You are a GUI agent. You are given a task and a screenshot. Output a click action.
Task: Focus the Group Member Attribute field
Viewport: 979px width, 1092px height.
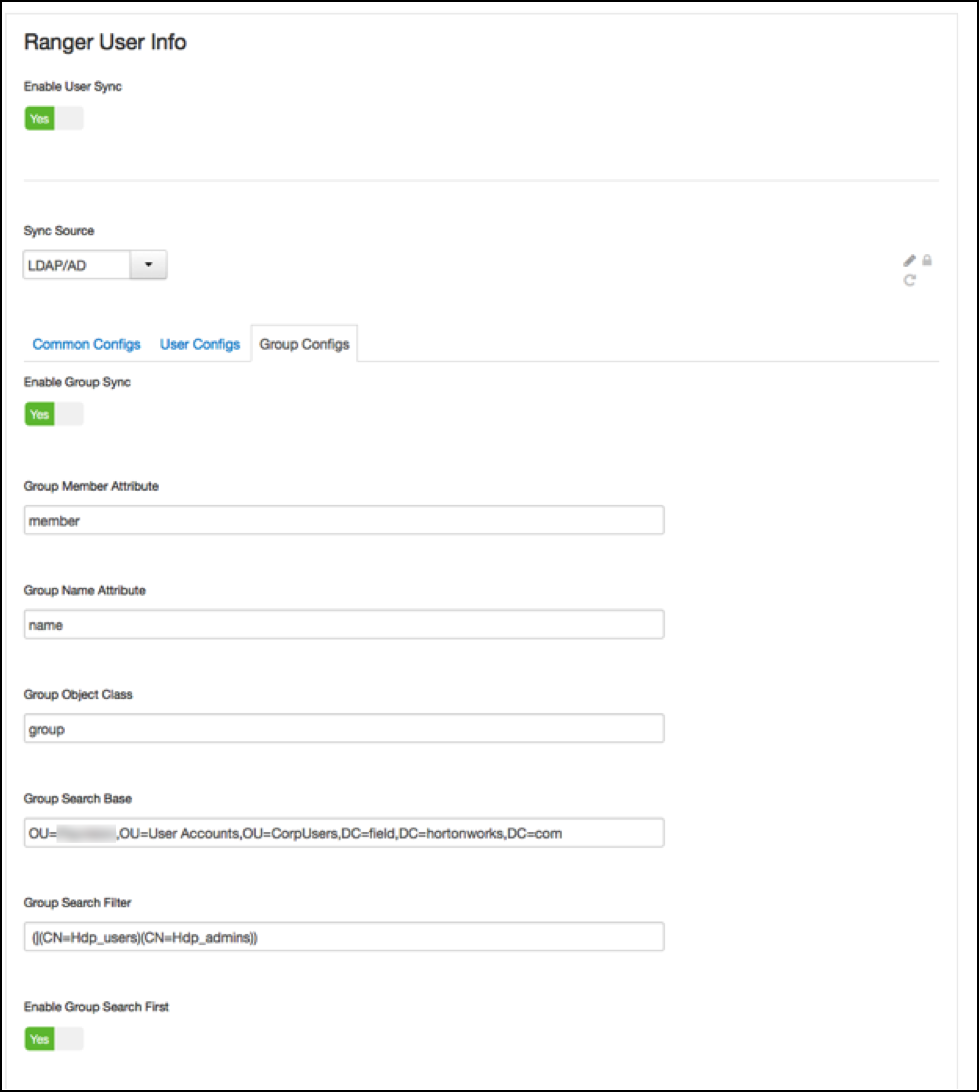point(344,520)
